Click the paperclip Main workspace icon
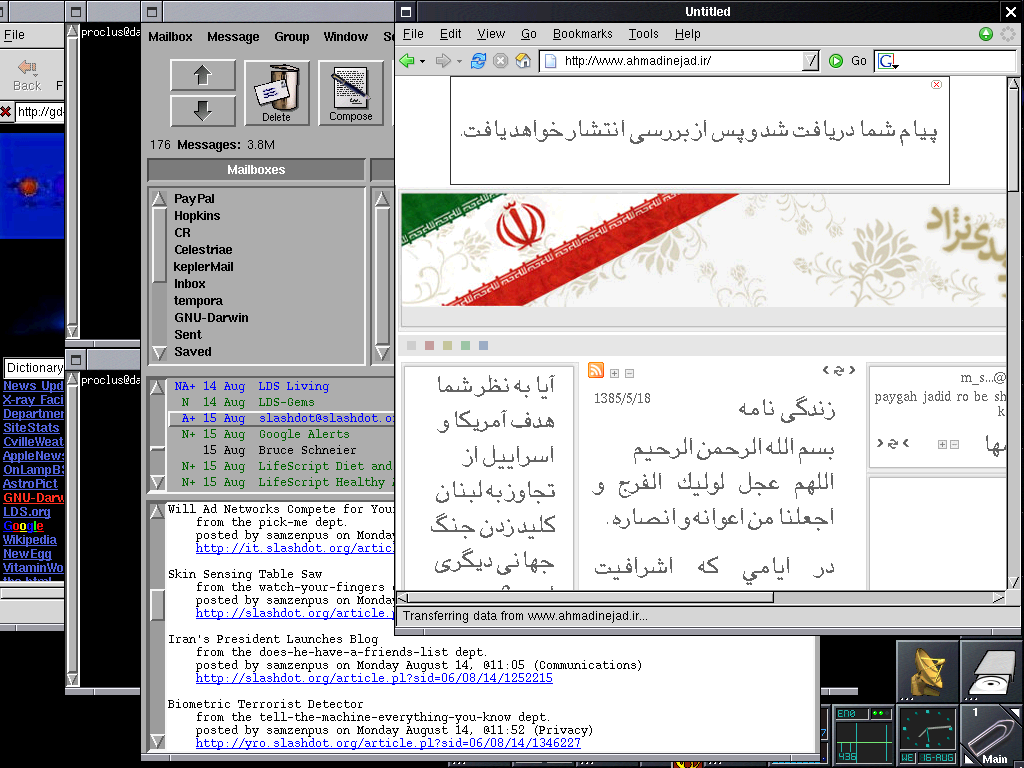Image resolution: width=1024 pixels, height=768 pixels. pyautogui.click(x=991, y=735)
